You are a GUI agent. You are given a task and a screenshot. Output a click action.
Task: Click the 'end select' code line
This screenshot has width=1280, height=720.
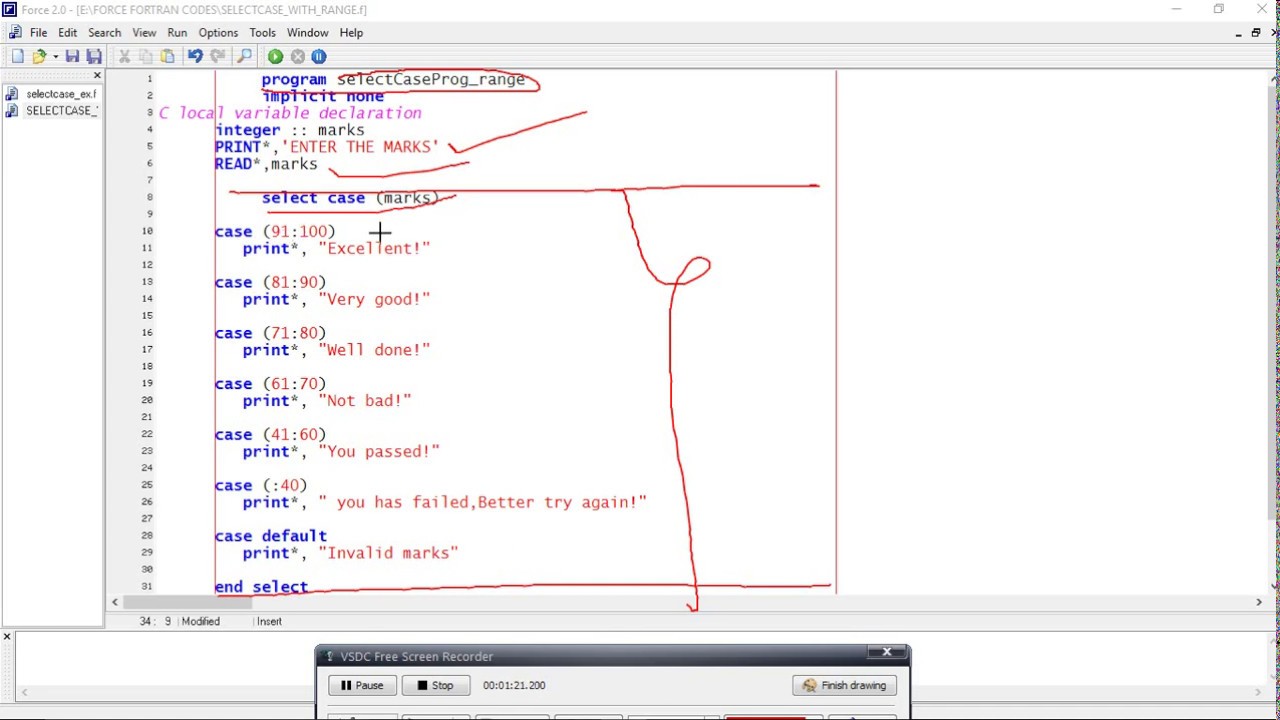pos(261,587)
